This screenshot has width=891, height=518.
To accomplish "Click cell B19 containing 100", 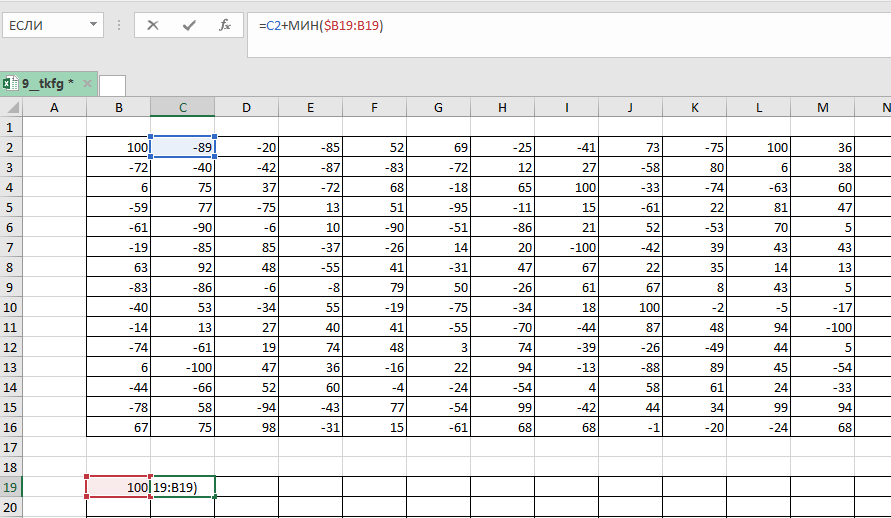I will 118,487.
